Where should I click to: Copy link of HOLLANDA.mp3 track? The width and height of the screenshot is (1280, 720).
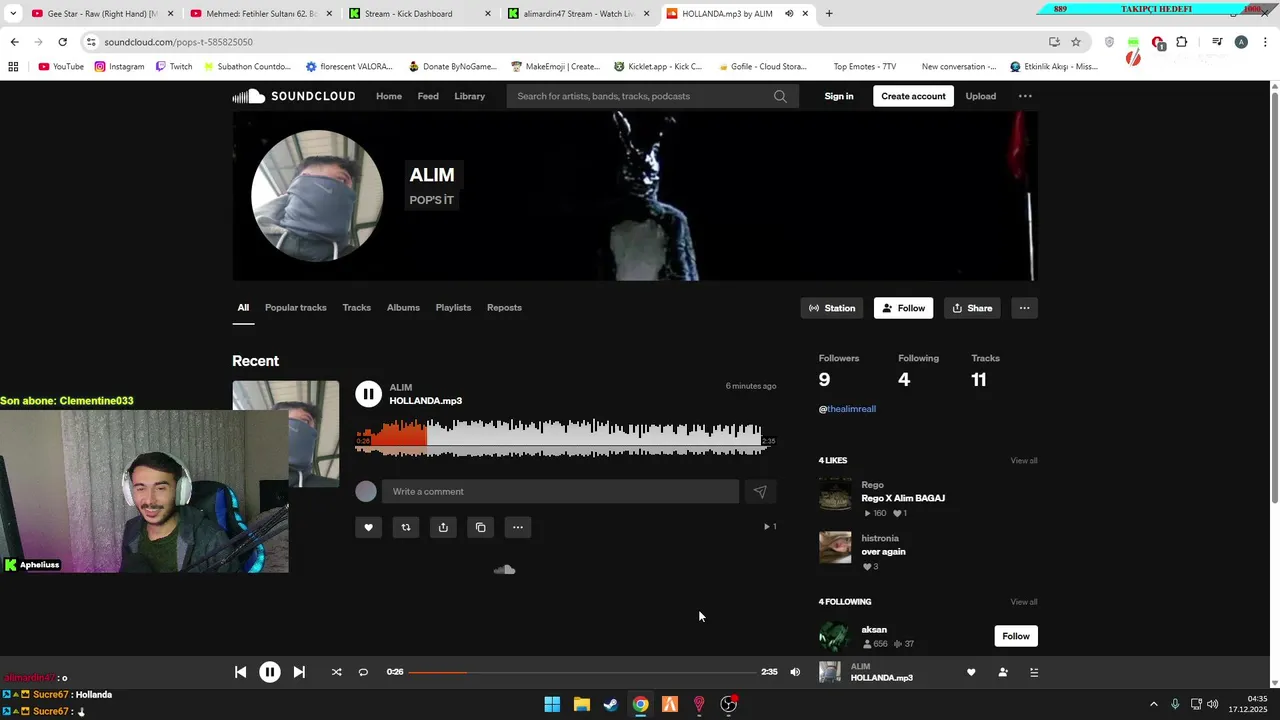481,527
